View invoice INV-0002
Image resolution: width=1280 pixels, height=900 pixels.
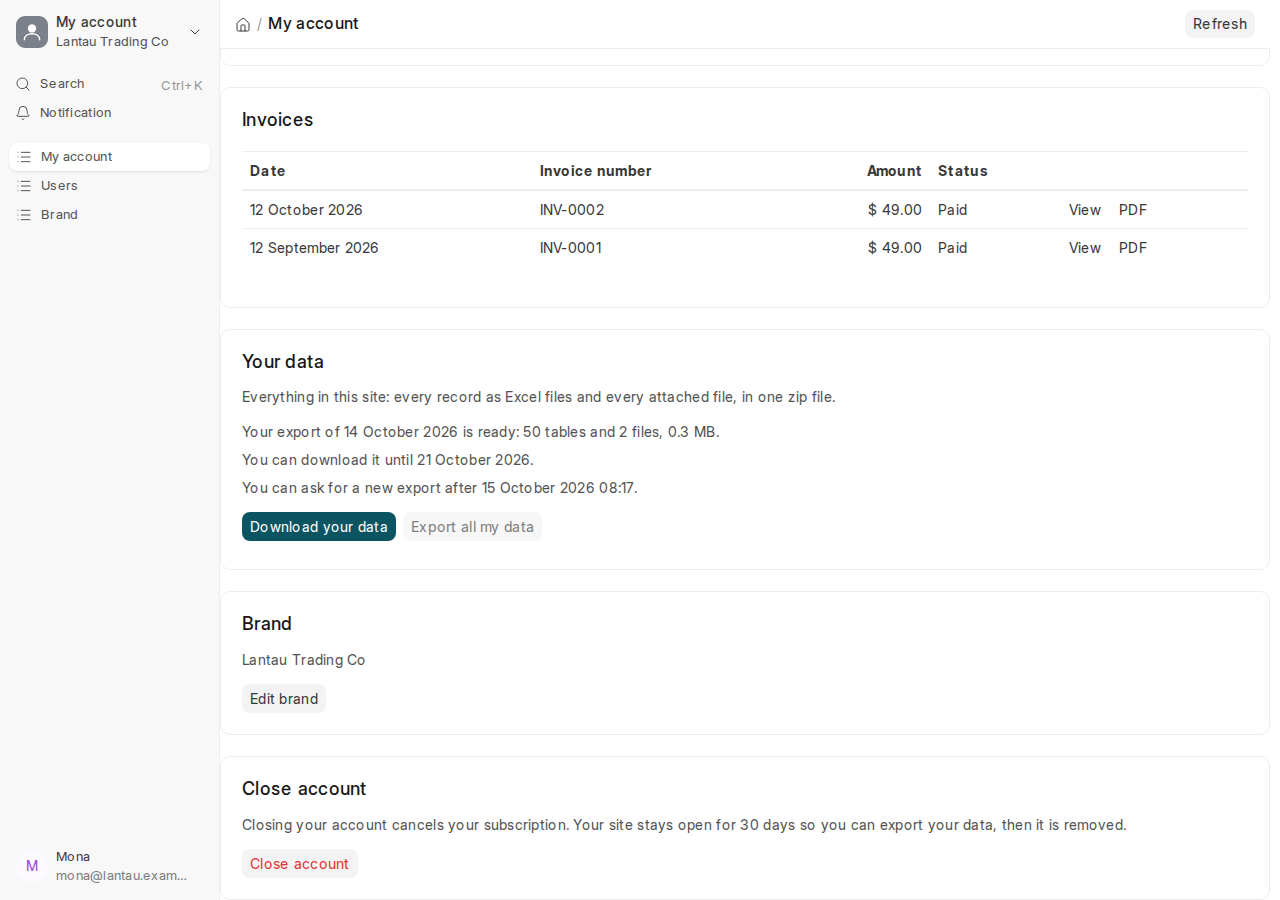coord(1085,210)
